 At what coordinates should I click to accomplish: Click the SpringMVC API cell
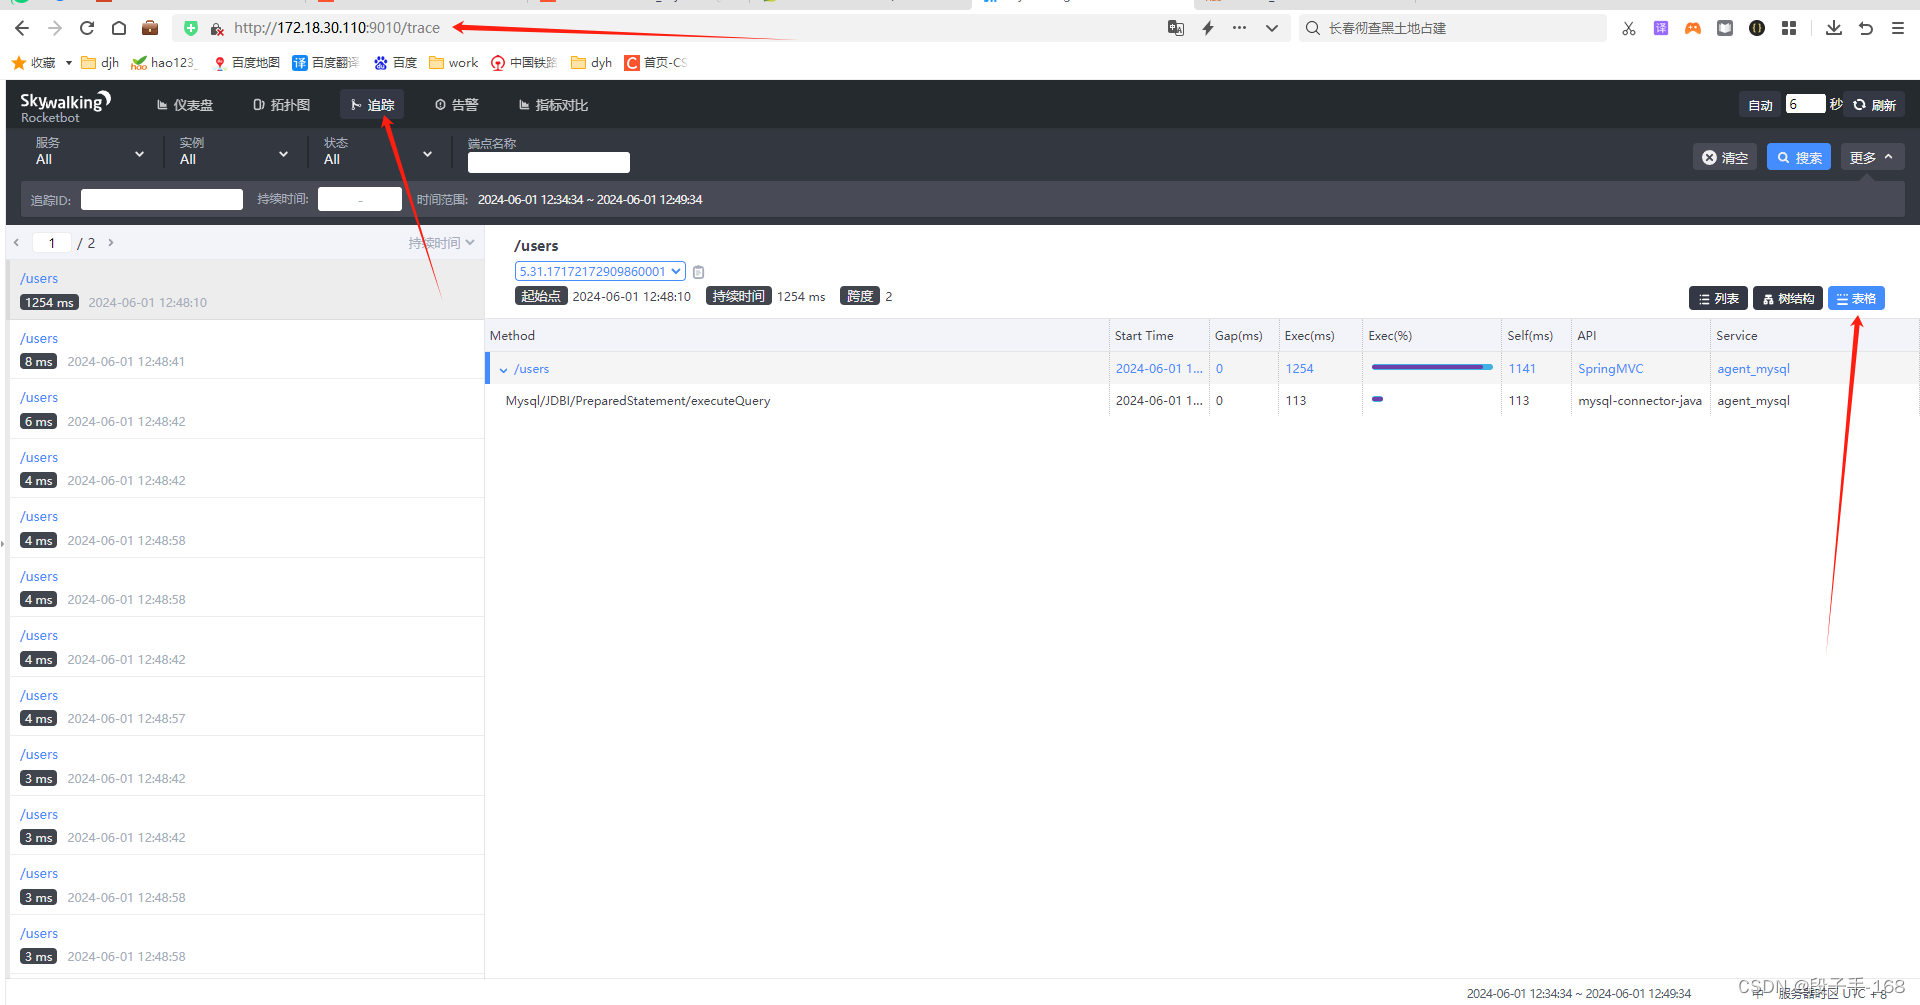click(x=1610, y=368)
